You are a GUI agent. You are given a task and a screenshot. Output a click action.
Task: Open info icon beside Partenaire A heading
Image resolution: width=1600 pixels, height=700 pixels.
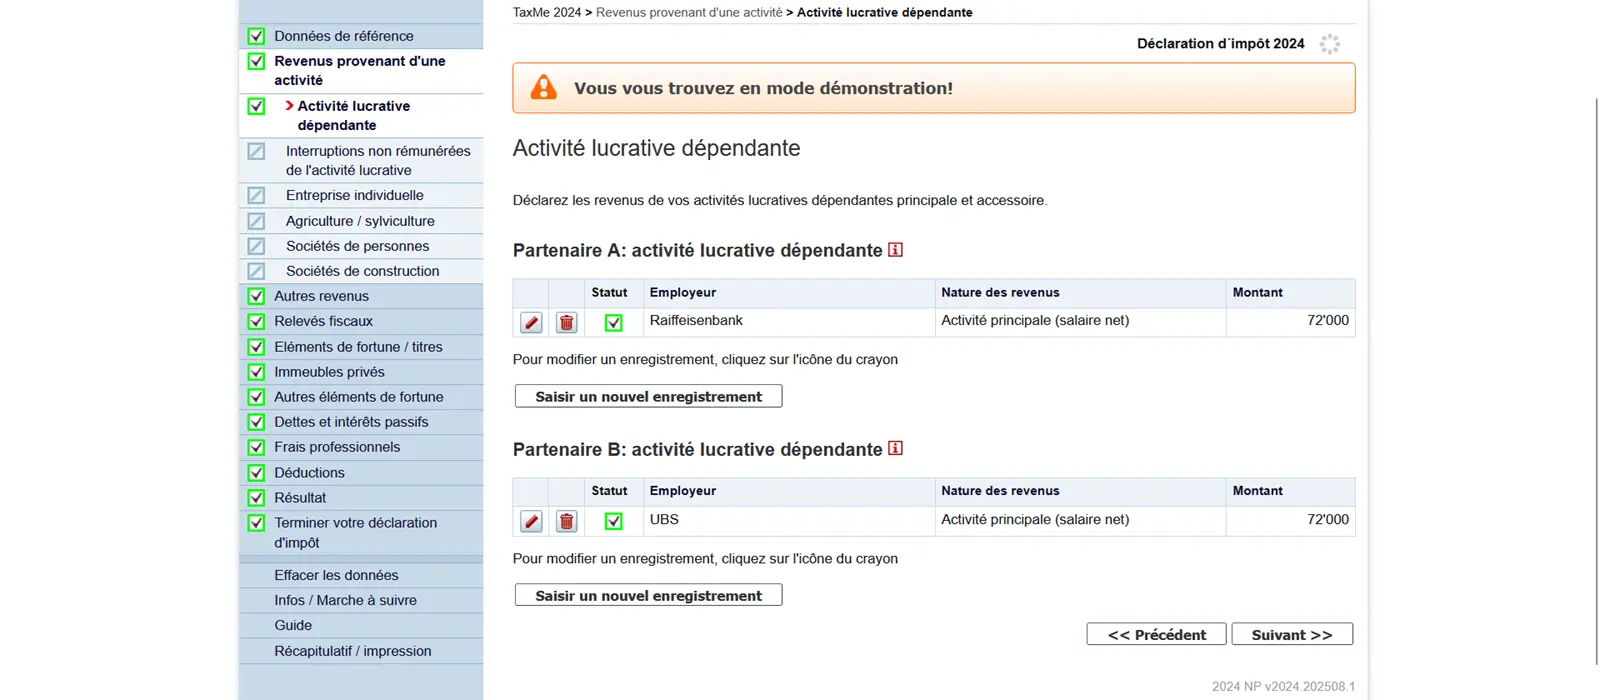[895, 250]
